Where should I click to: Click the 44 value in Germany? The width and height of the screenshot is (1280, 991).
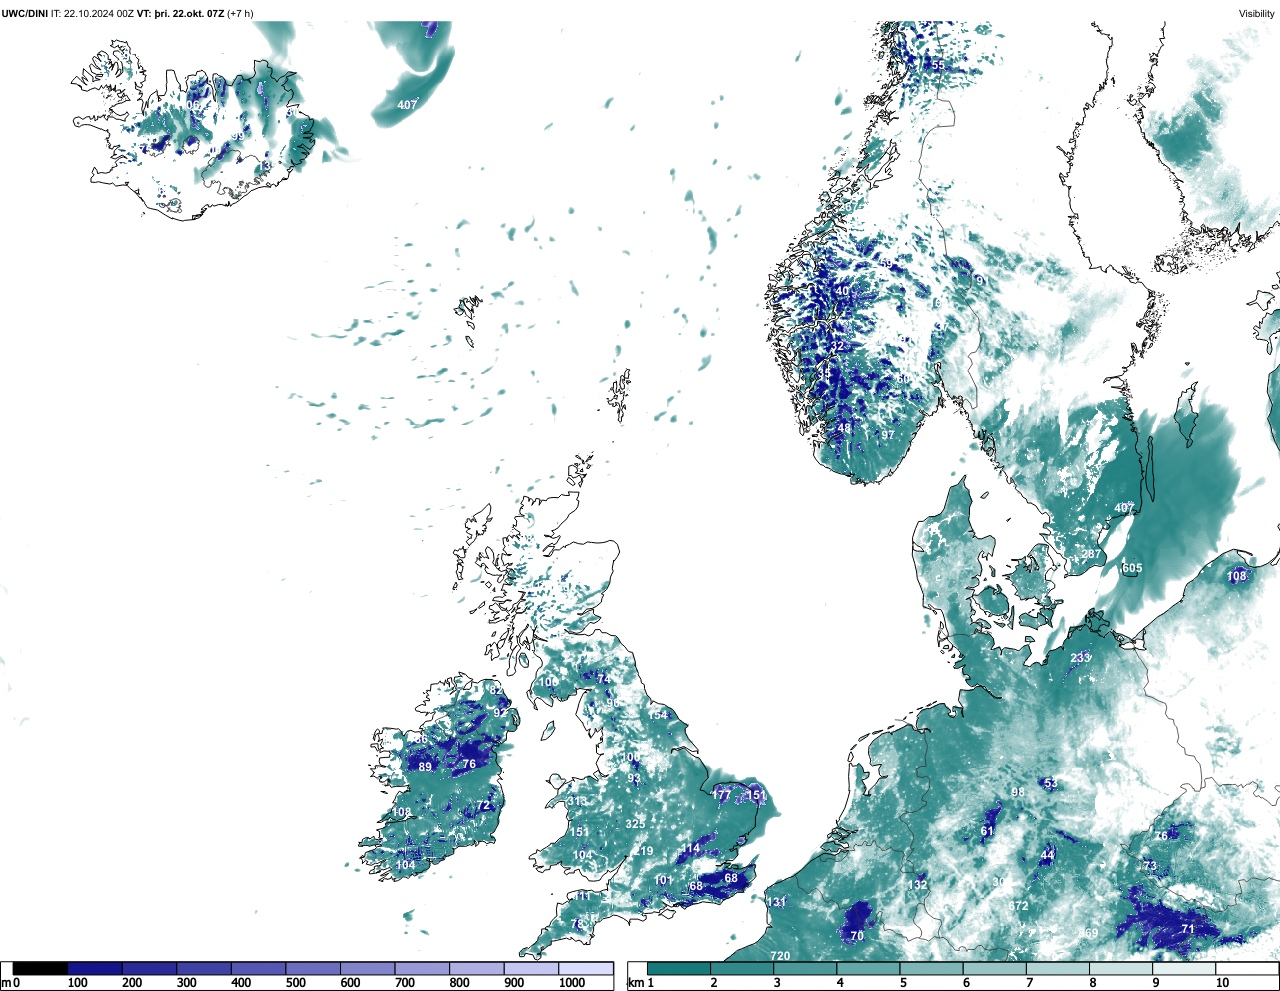tap(1047, 855)
